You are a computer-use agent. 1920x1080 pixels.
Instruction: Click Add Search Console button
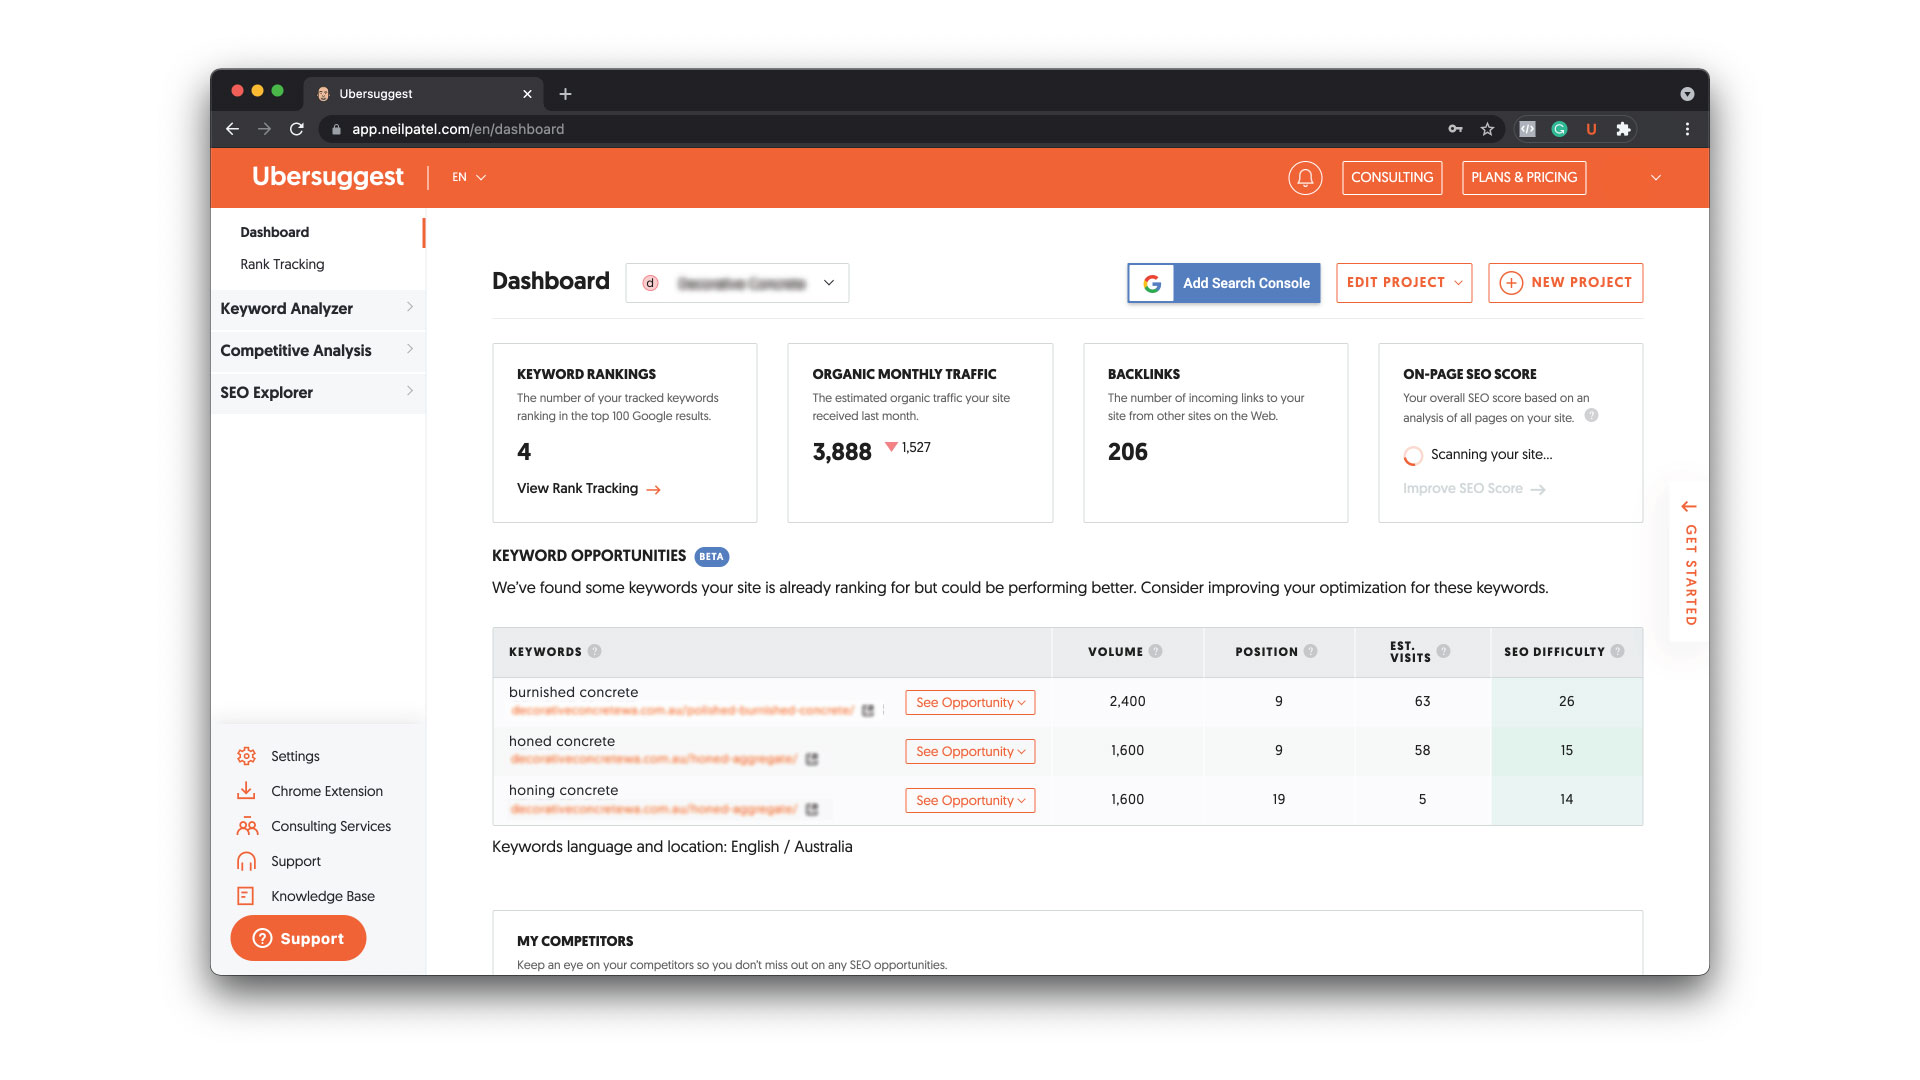[x=1224, y=283]
